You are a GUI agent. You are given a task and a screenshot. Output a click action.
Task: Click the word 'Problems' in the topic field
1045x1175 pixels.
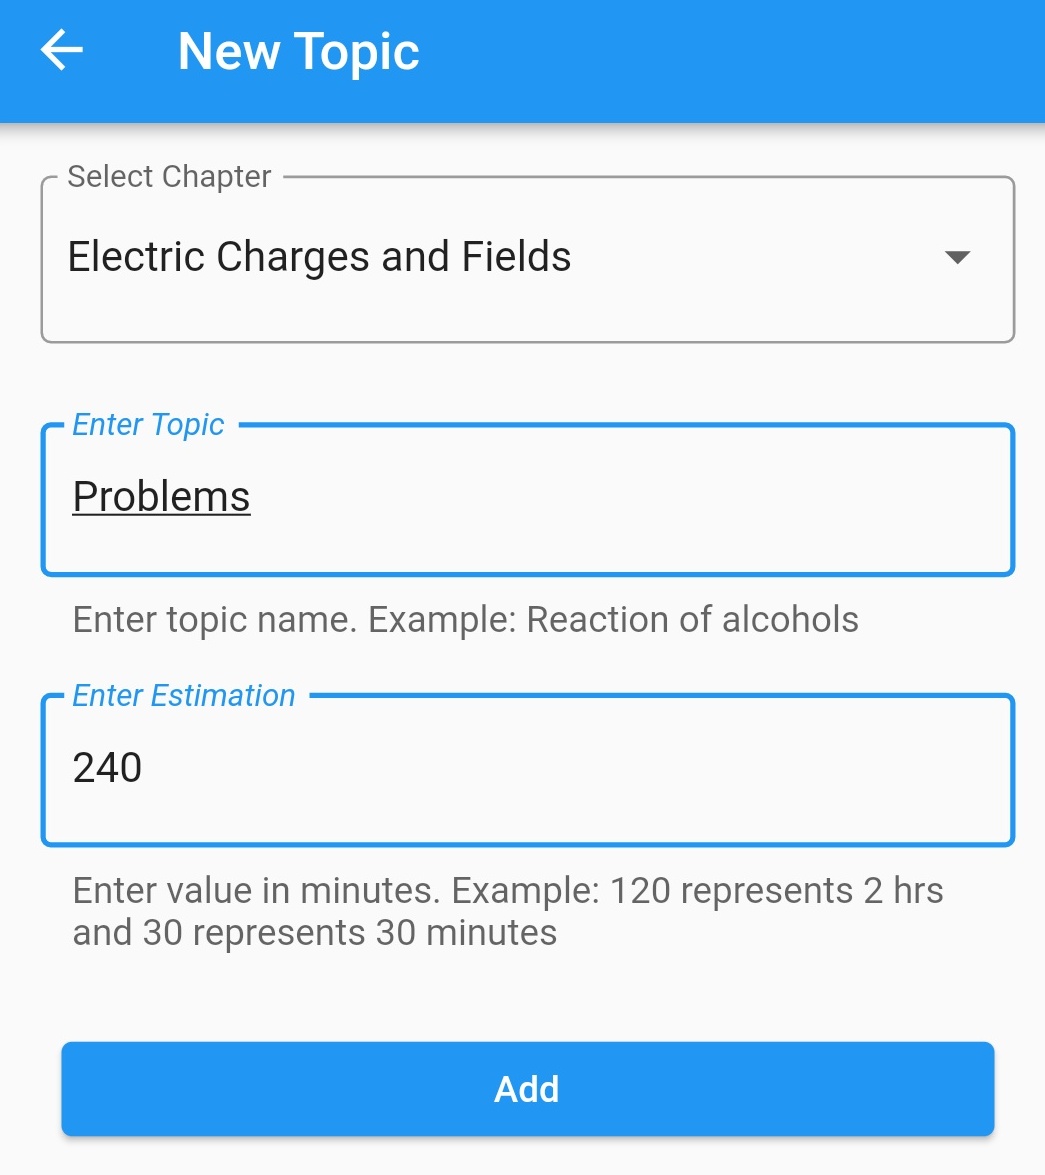161,497
